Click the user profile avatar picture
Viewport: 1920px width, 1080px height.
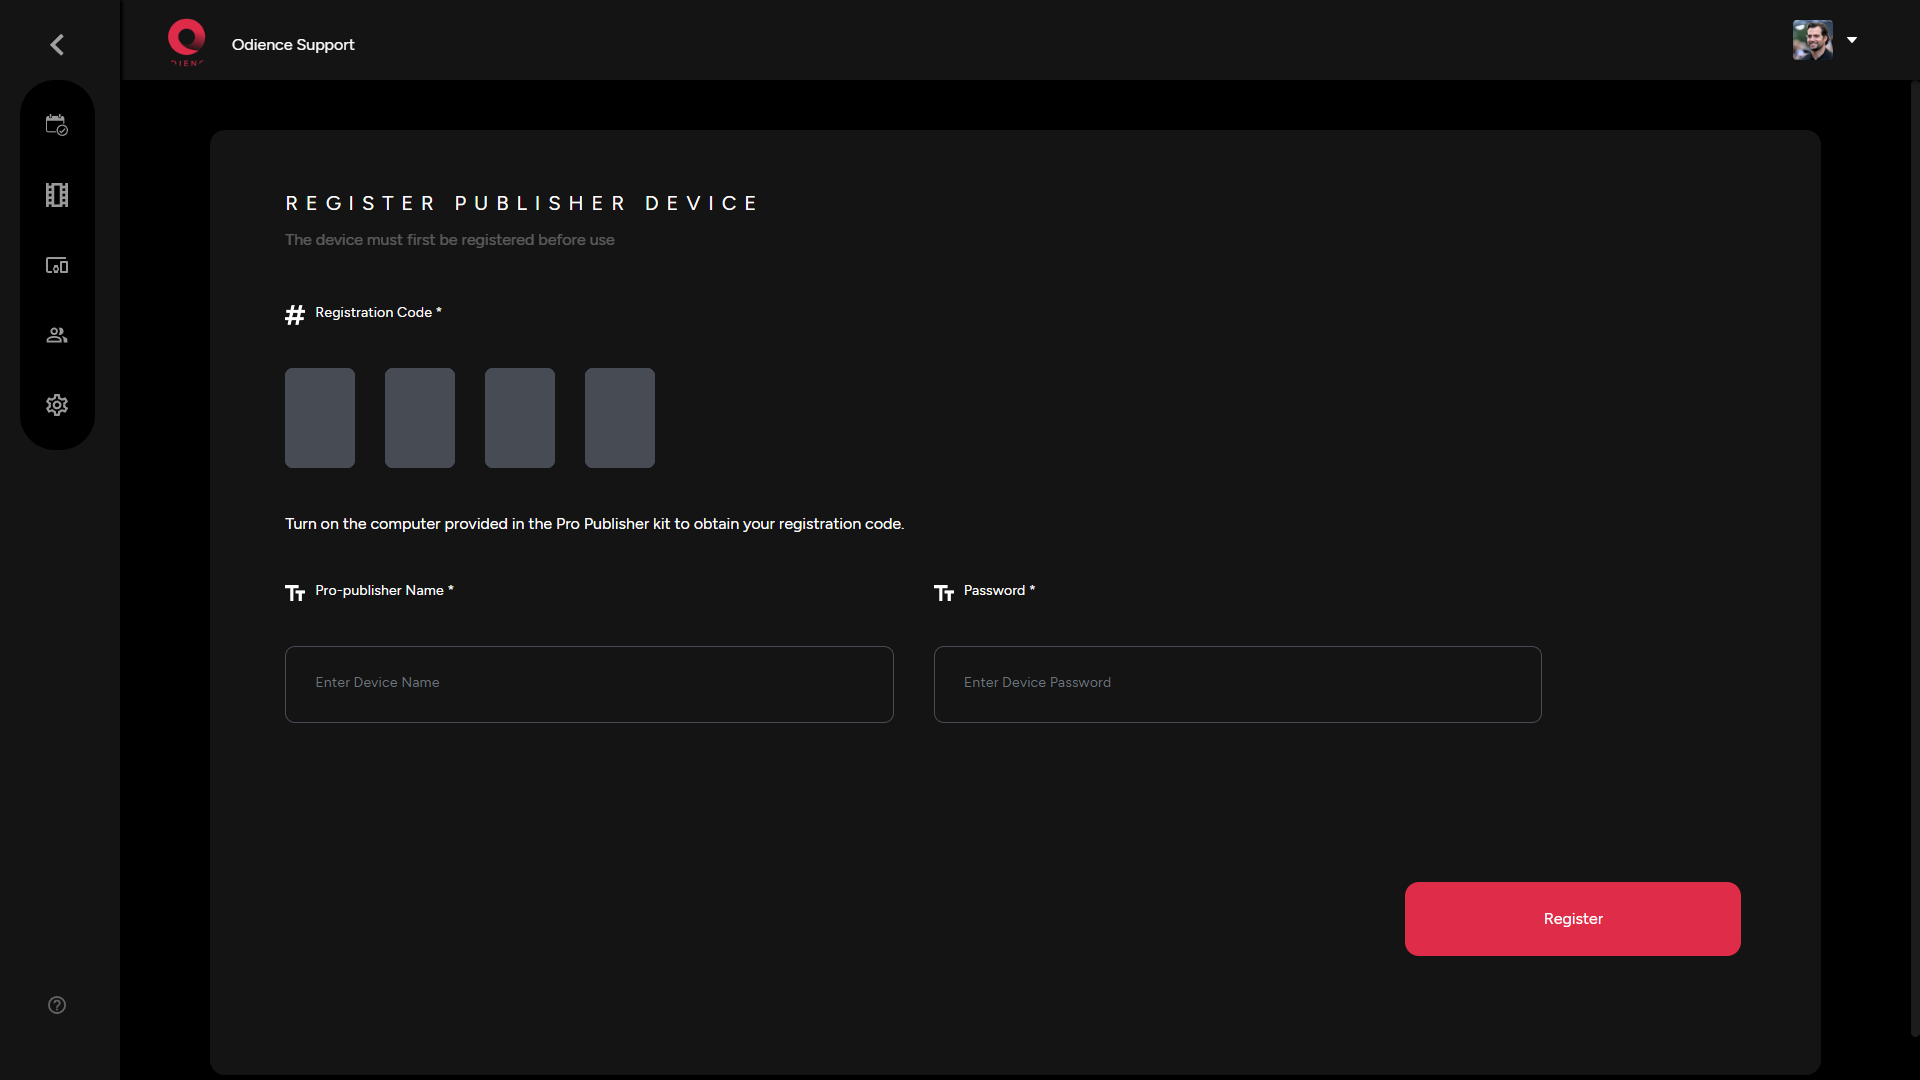(1812, 40)
